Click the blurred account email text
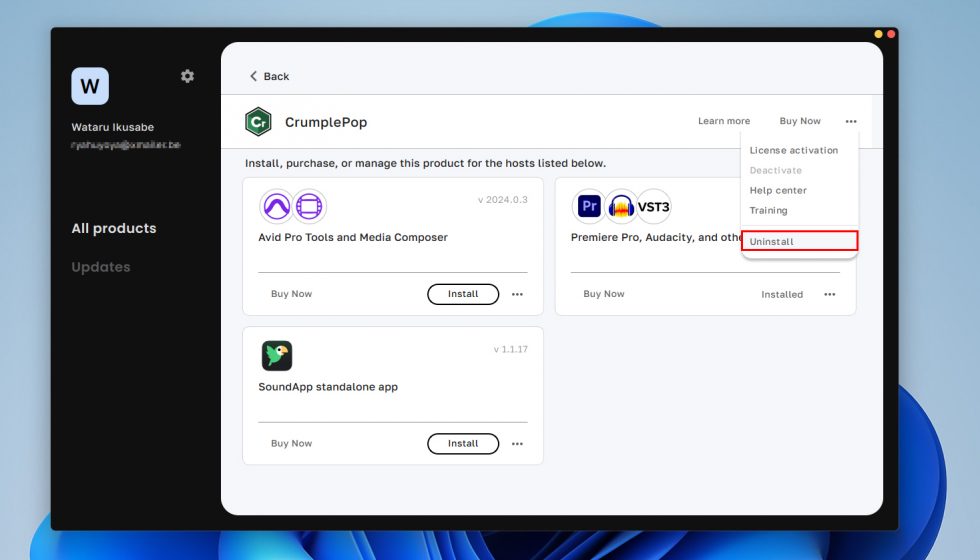 (x=126, y=145)
